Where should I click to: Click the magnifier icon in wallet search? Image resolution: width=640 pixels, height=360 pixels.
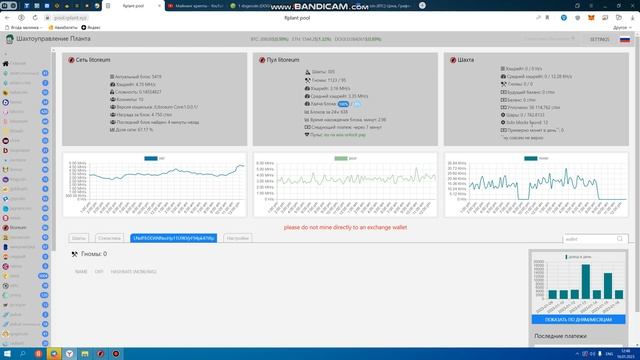coord(620,239)
